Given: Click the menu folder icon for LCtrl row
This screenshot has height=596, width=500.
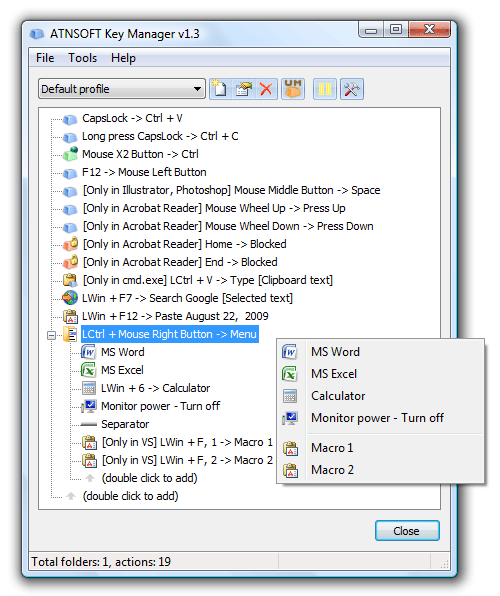Looking at the screenshot, I should tap(70, 334).
